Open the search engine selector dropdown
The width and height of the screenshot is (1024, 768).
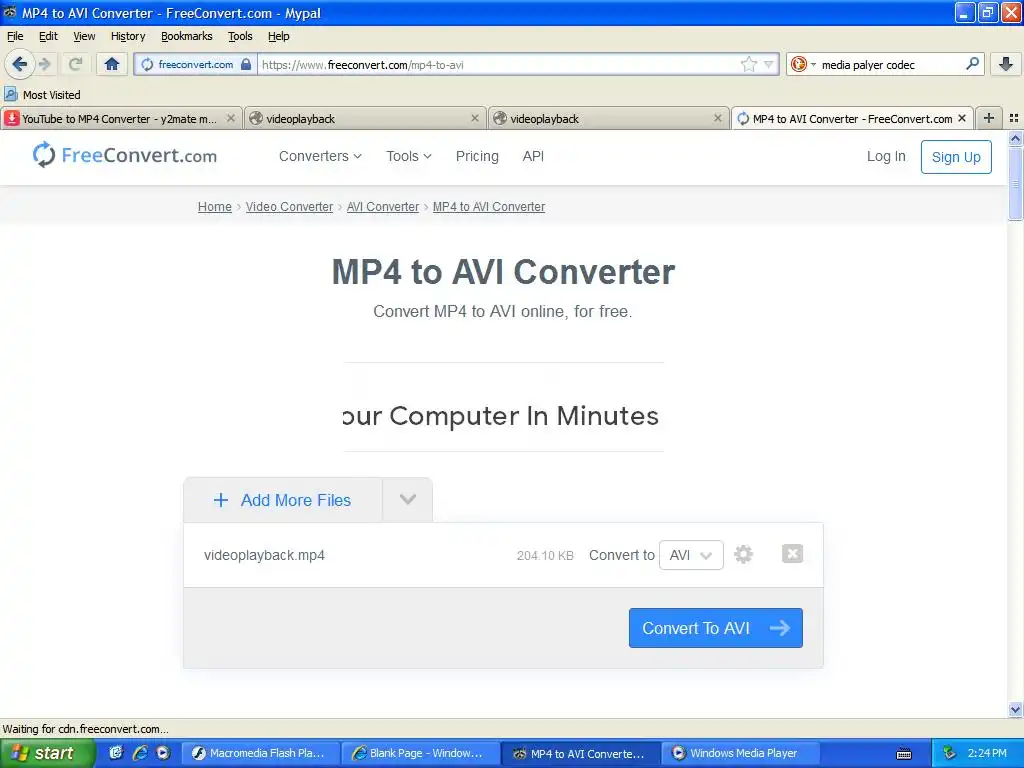click(x=803, y=64)
